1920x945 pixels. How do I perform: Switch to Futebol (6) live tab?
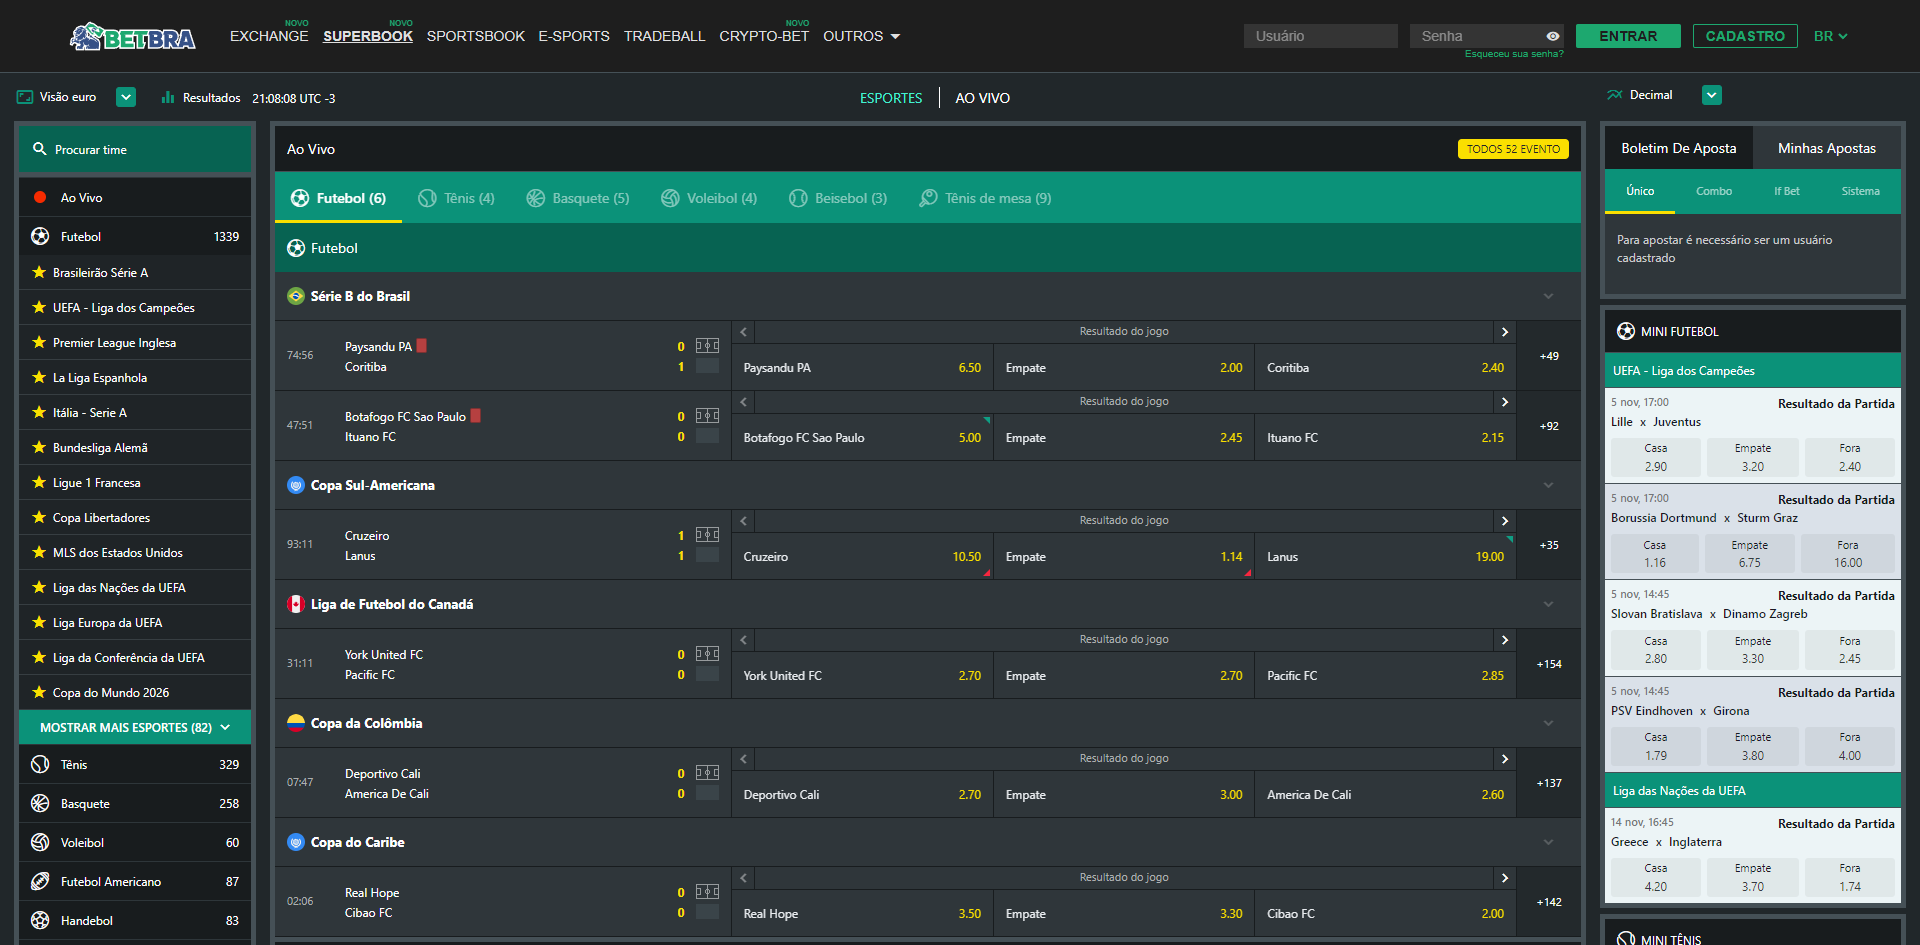[x=338, y=198]
